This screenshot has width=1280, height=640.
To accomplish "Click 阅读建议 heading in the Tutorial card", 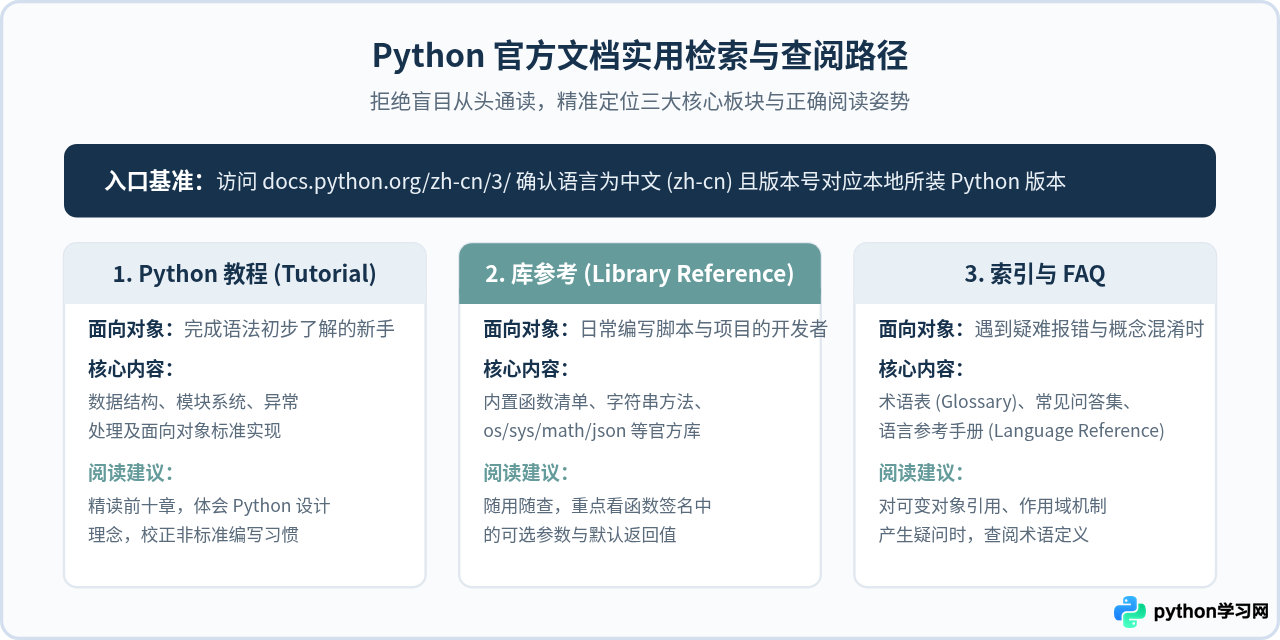I will pyautogui.click(x=131, y=472).
